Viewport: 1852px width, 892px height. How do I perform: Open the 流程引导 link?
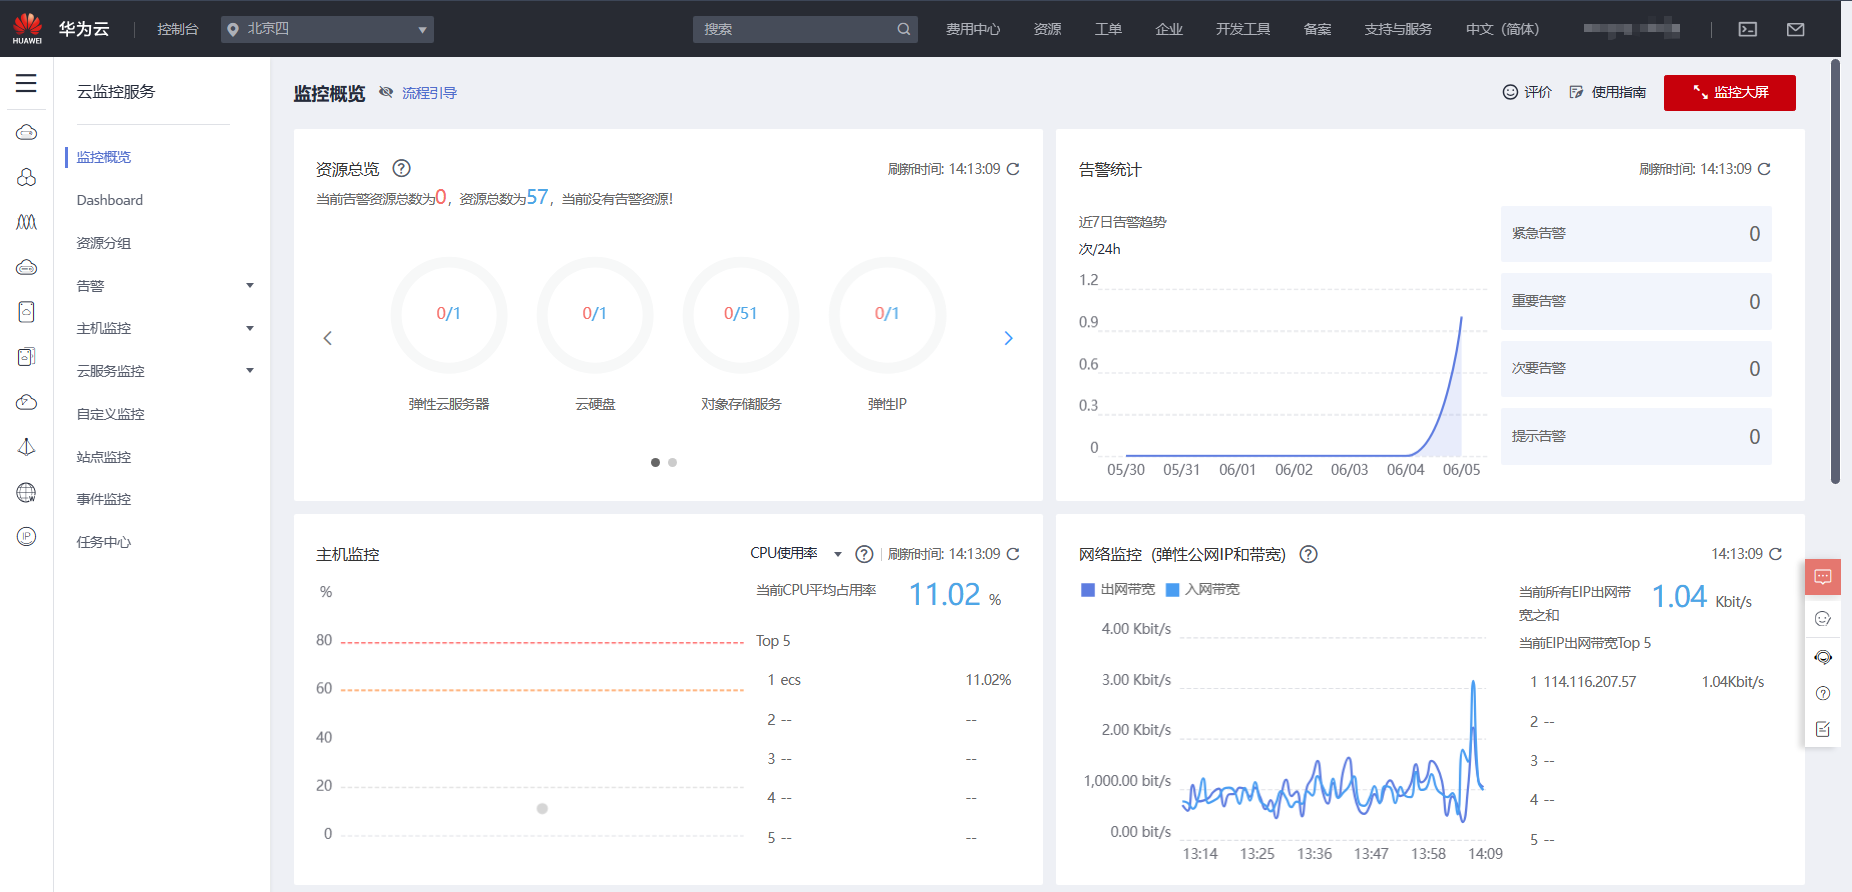coord(429,93)
